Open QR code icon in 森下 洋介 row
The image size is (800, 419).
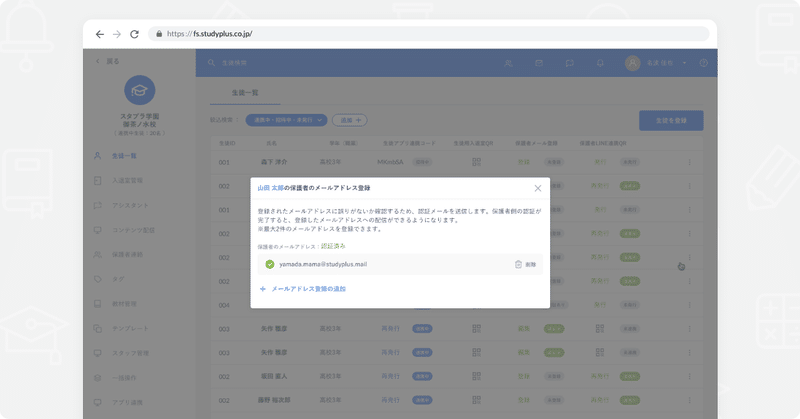click(x=477, y=162)
